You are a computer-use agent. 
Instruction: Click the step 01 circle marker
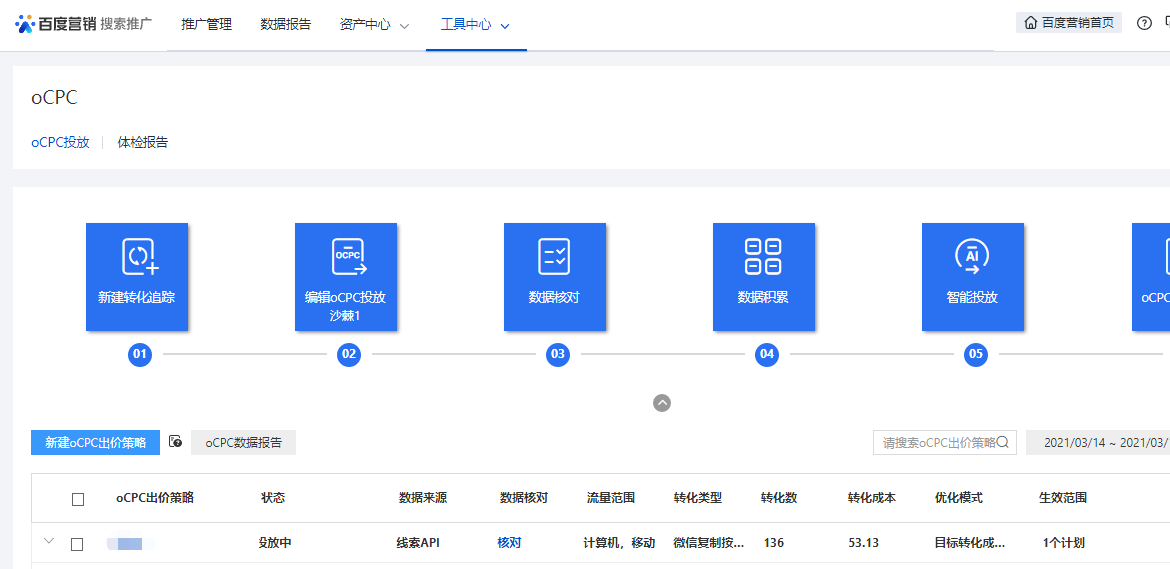coord(140,354)
